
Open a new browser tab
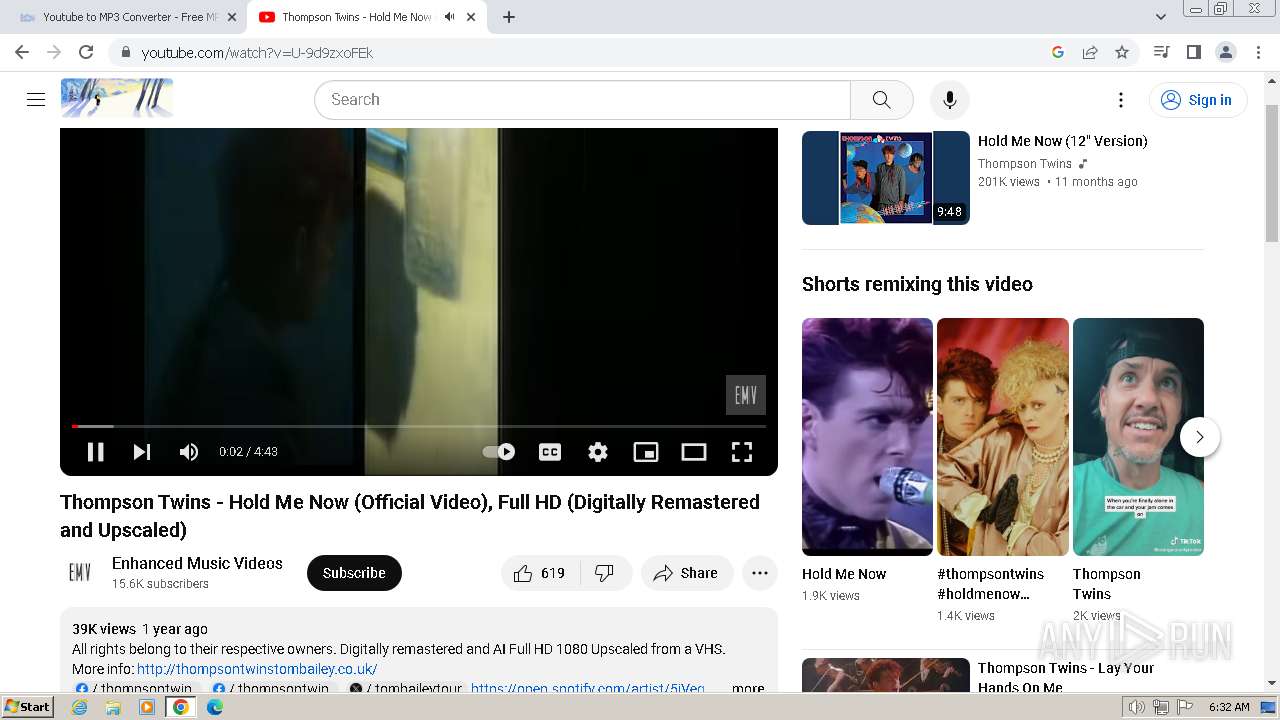pos(509,17)
